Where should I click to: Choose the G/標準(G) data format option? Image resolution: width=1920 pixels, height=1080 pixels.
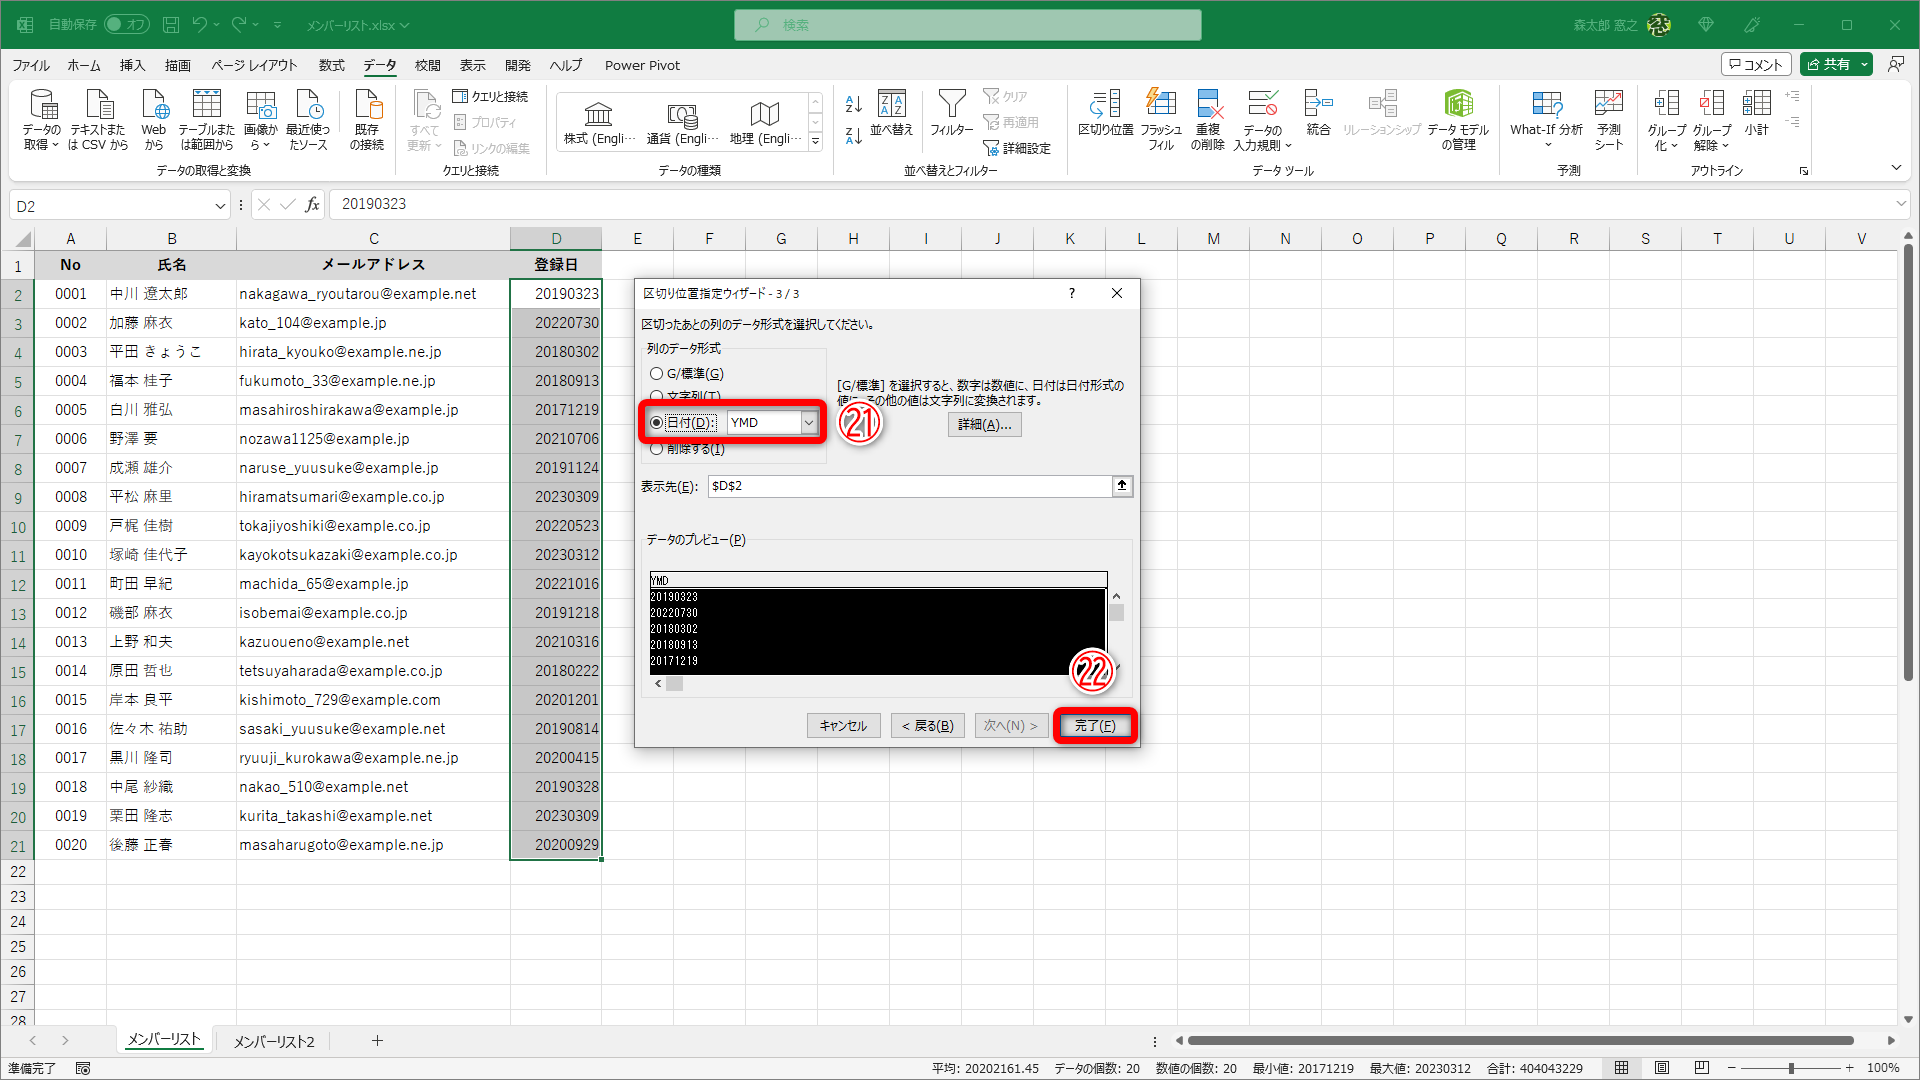point(657,373)
